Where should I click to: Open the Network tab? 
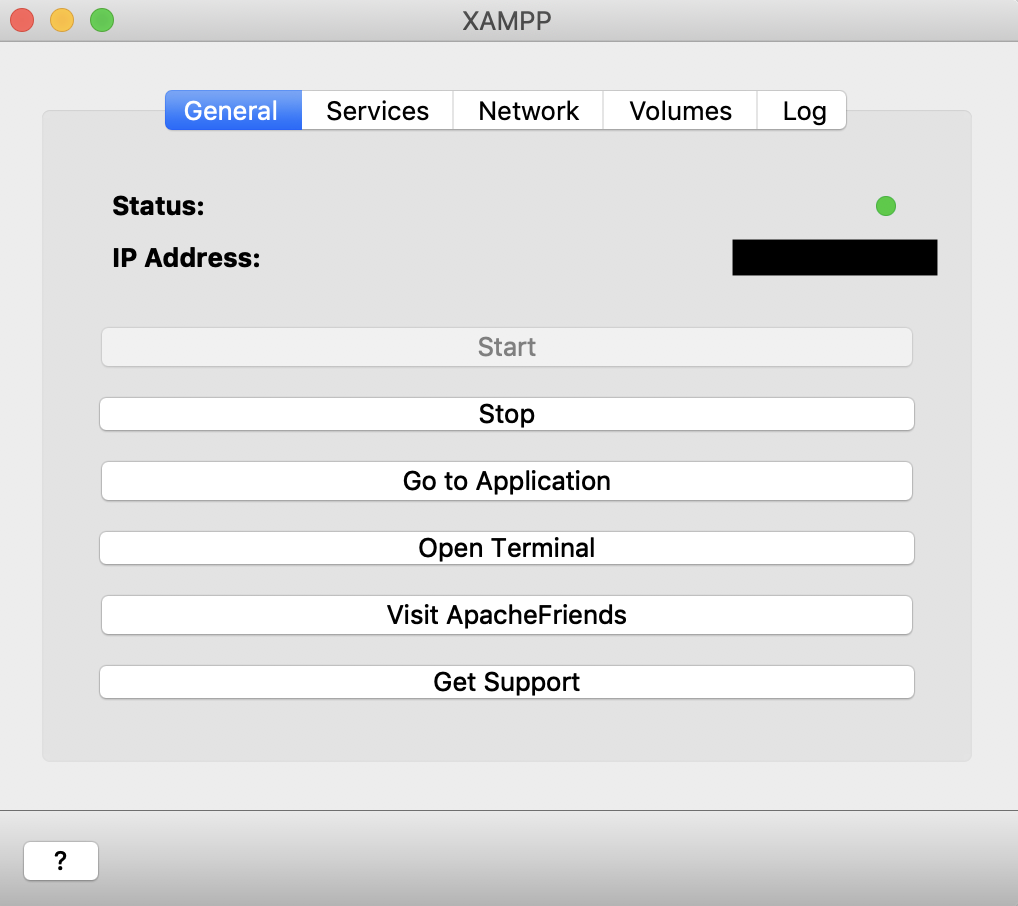pos(528,110)
